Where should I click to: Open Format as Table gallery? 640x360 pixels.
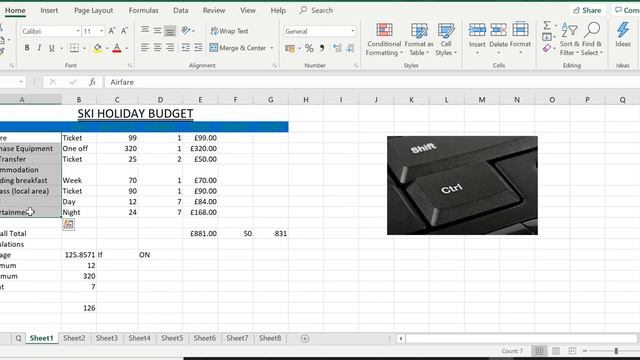(x=419, y=39)
